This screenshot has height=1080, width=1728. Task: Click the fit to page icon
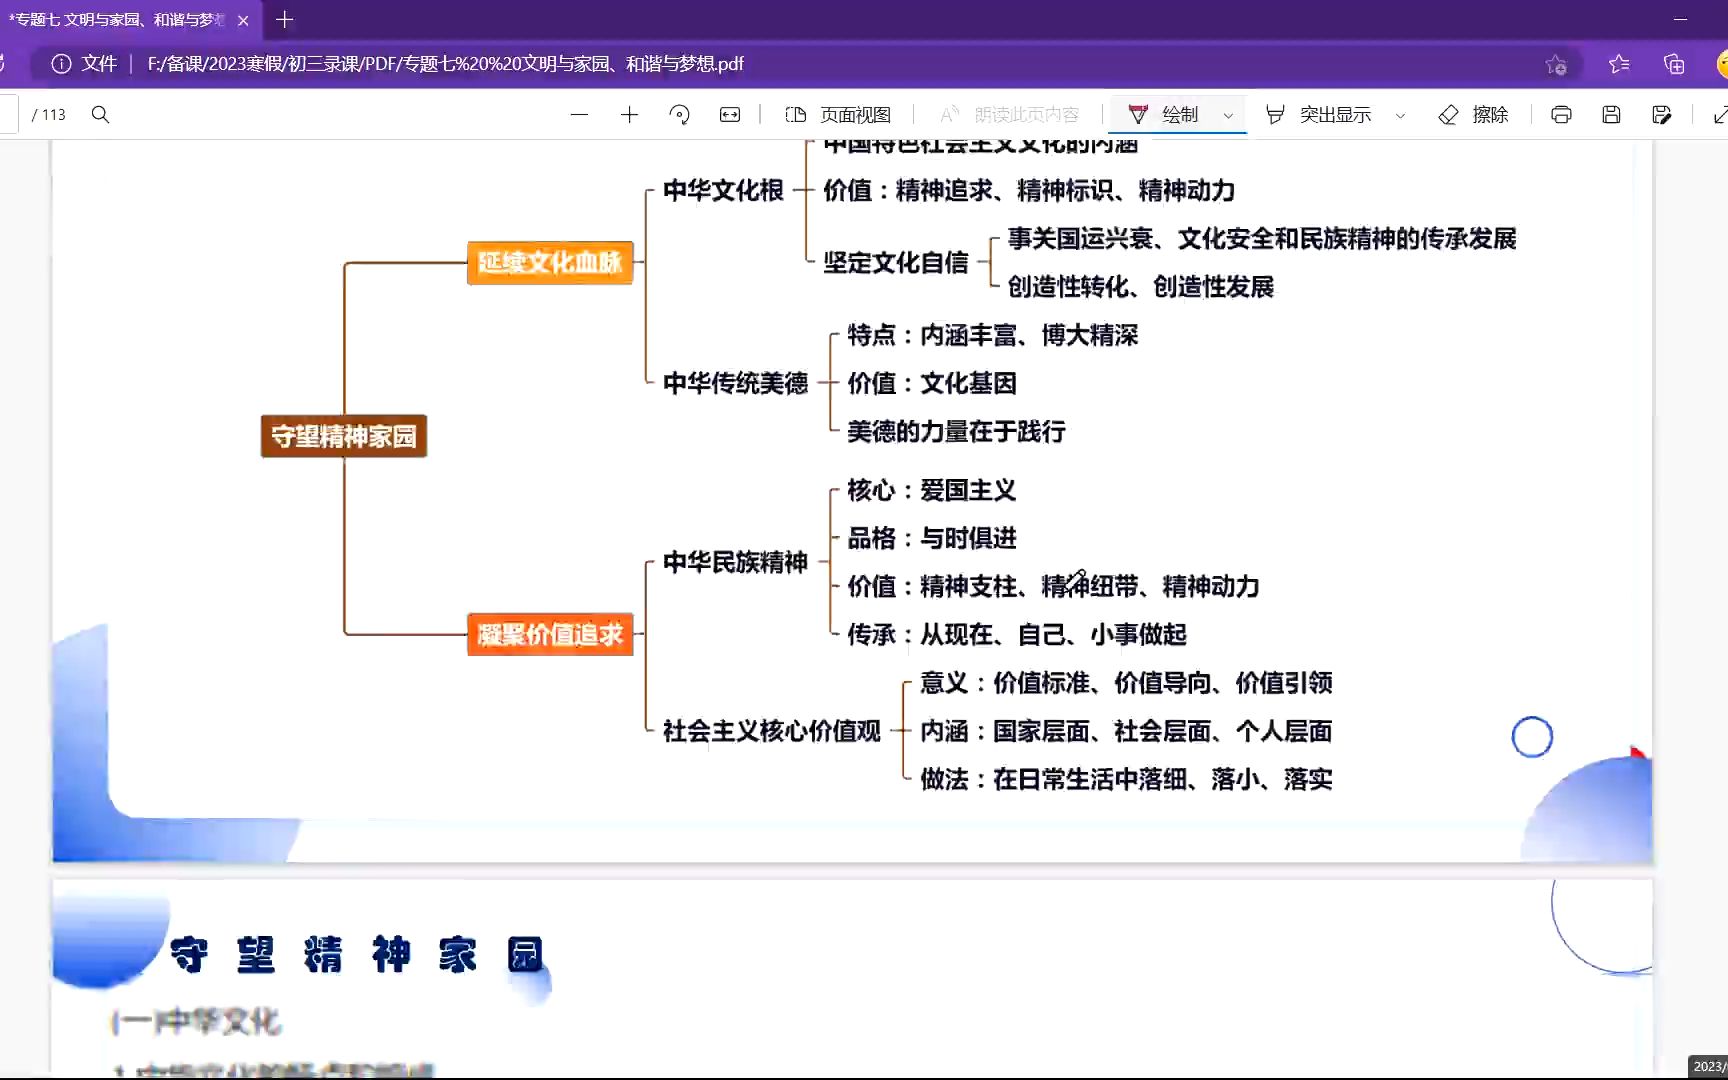[730, 115]
